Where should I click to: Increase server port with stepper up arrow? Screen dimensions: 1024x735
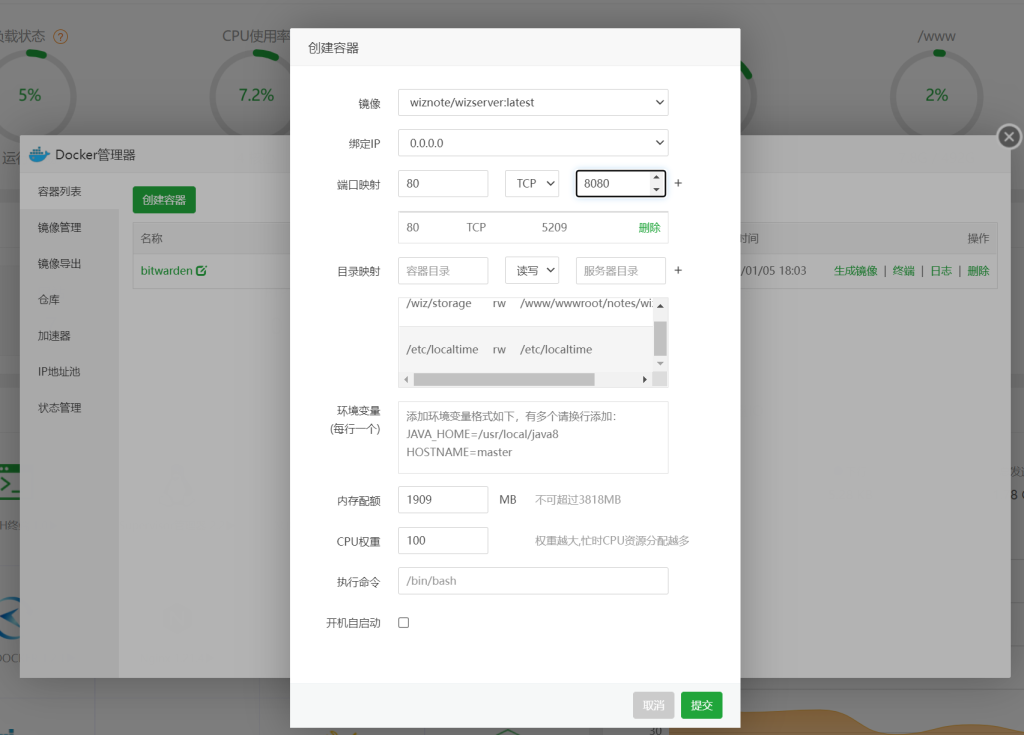click(x=656, y=178)
